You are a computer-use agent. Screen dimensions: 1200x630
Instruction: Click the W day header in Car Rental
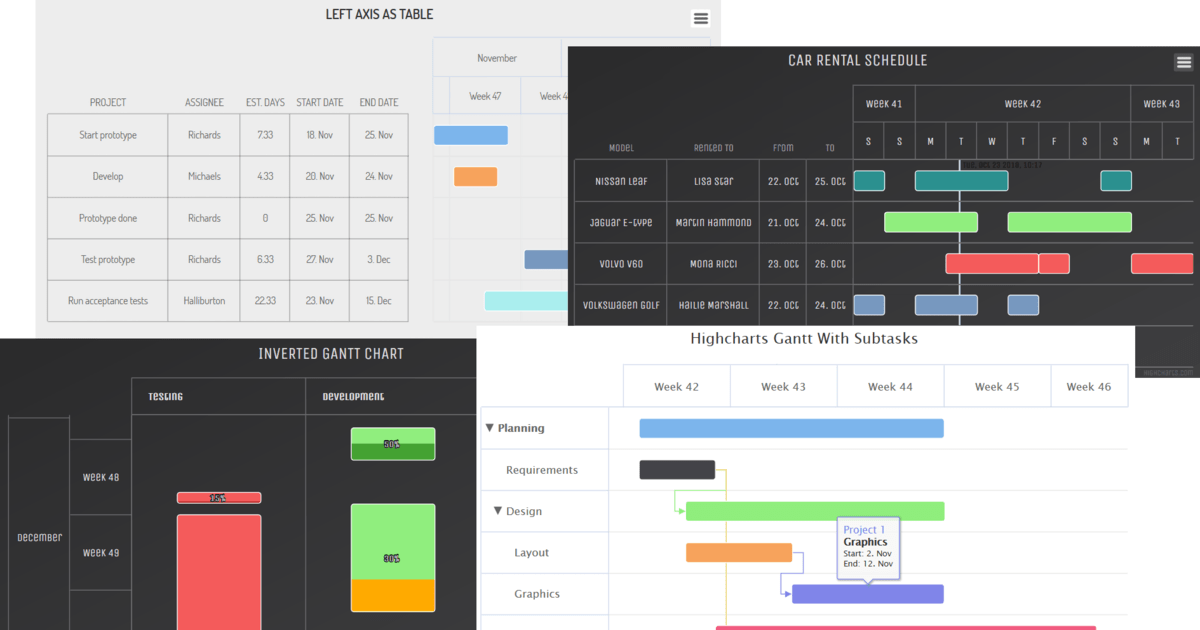click(992, 141)
